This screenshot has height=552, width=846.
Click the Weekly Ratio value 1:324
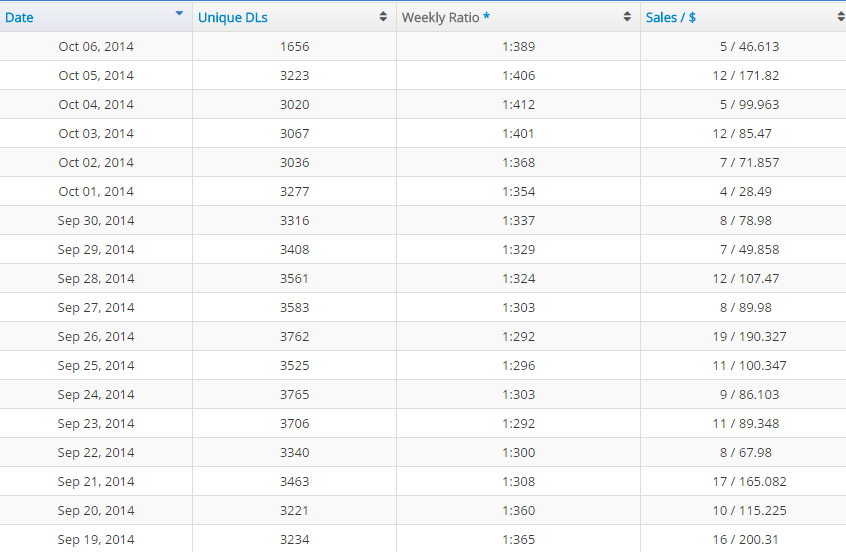pyautogui.click(x=518, y=278)
